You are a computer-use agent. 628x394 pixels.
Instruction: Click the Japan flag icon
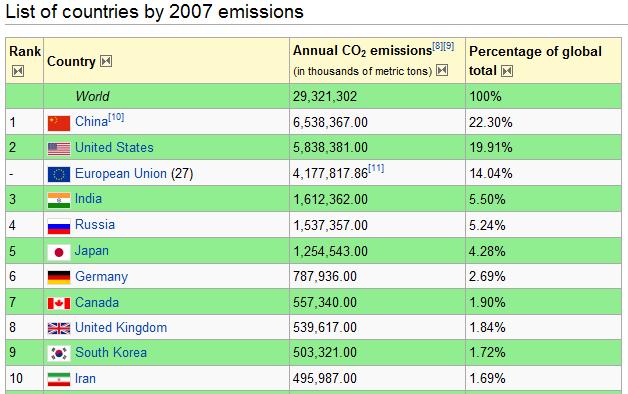[59, 252]
